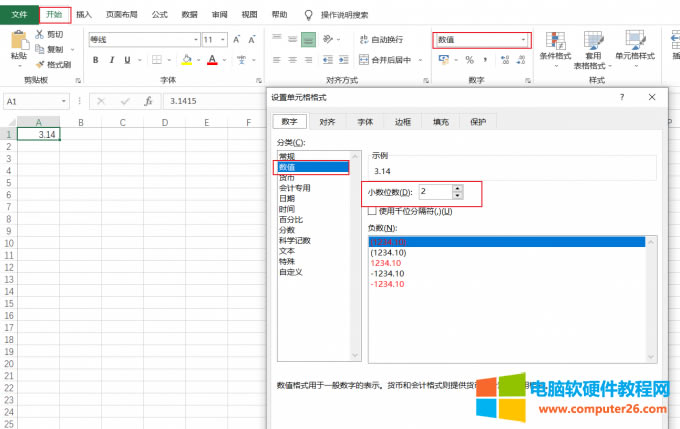Click the decimal places input field
Image resolution: width=680 pixels, height=429 pixels.
[x=433, y=190]
